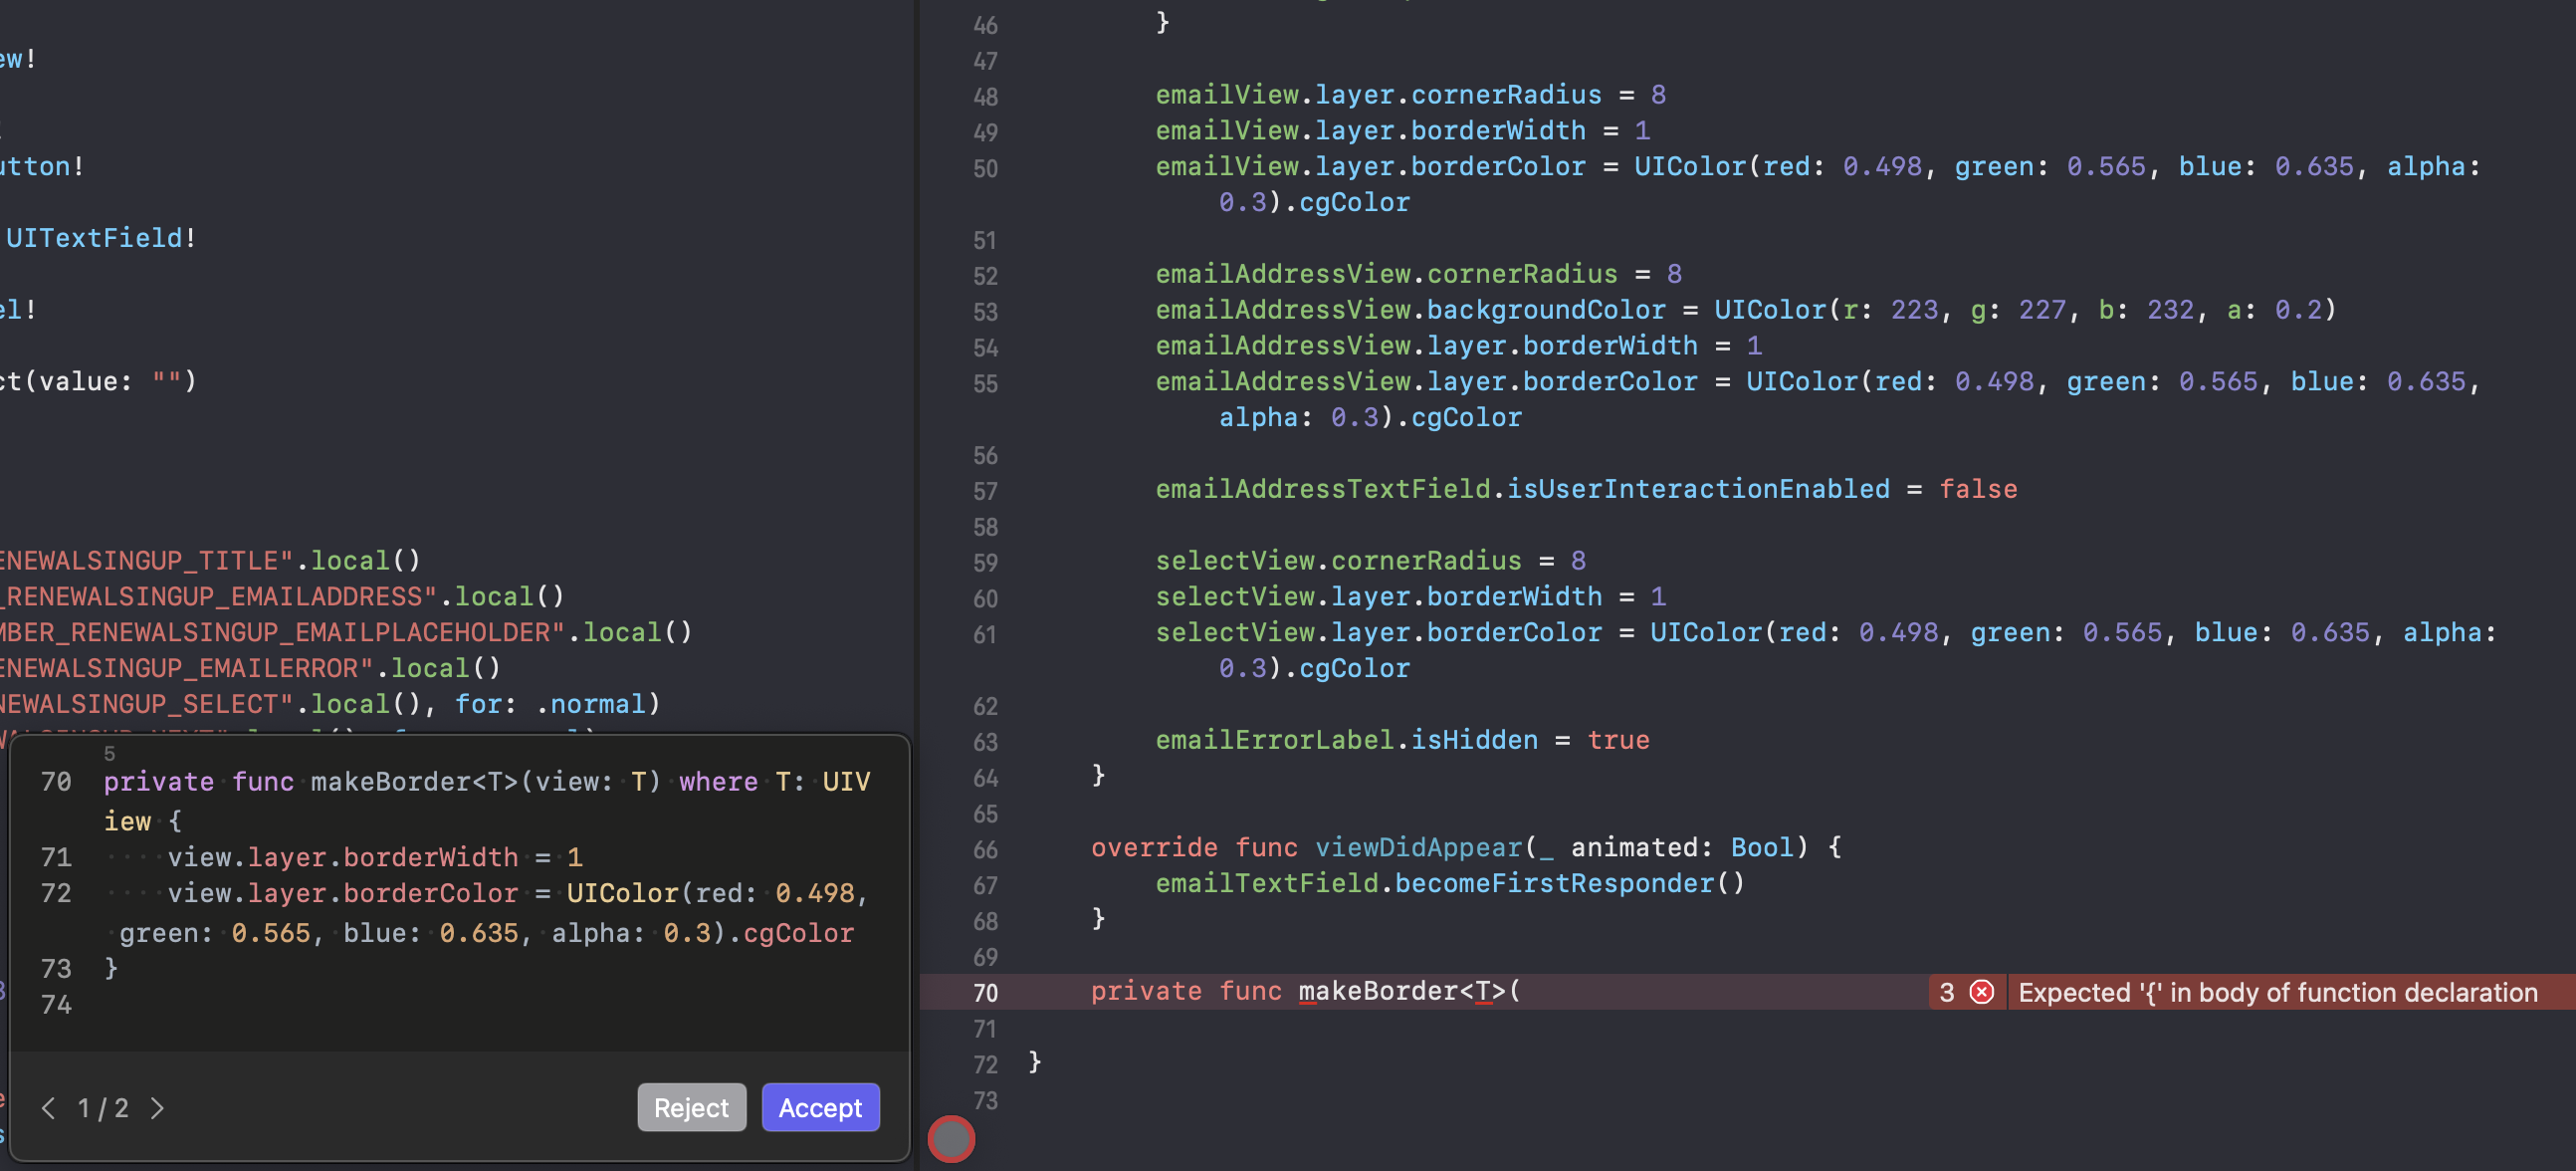The width and height of the screenshot is (2576, 1171).
Task: Reject the suggested makeBorder code
Action: (691, 1108)
